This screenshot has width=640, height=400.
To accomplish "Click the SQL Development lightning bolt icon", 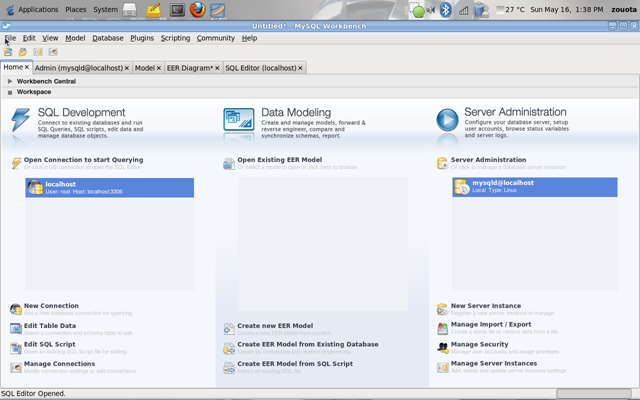I will tap(20, 120).
